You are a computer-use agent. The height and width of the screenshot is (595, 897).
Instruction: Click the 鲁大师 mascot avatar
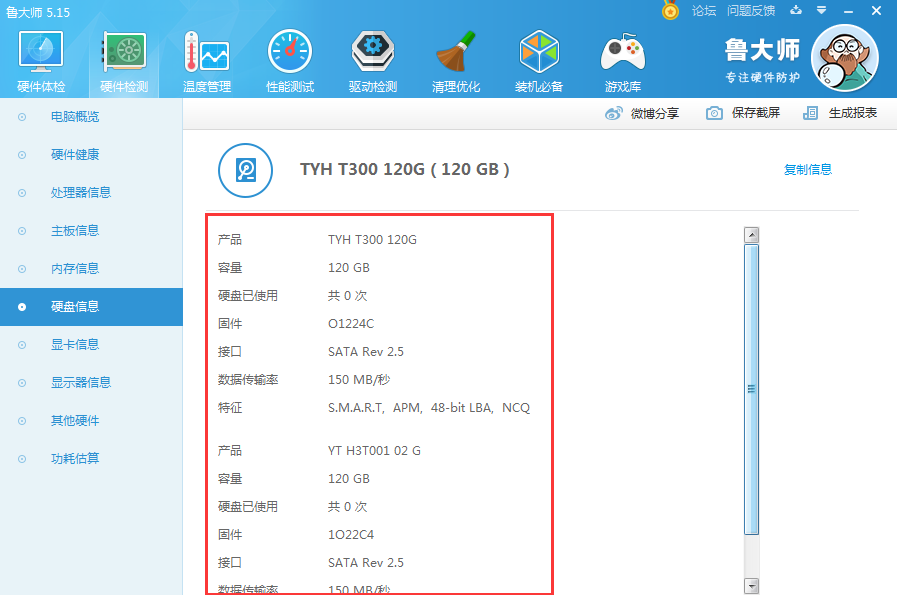(844, 58)
